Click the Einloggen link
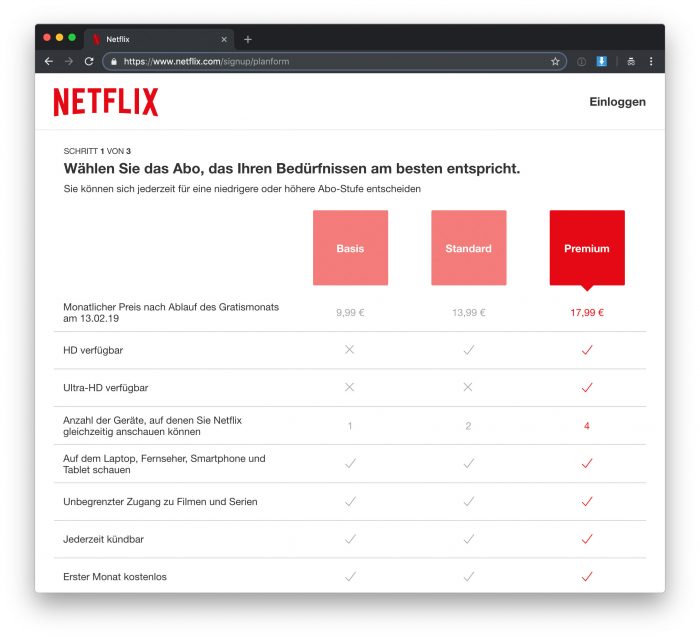 (617, 102)
